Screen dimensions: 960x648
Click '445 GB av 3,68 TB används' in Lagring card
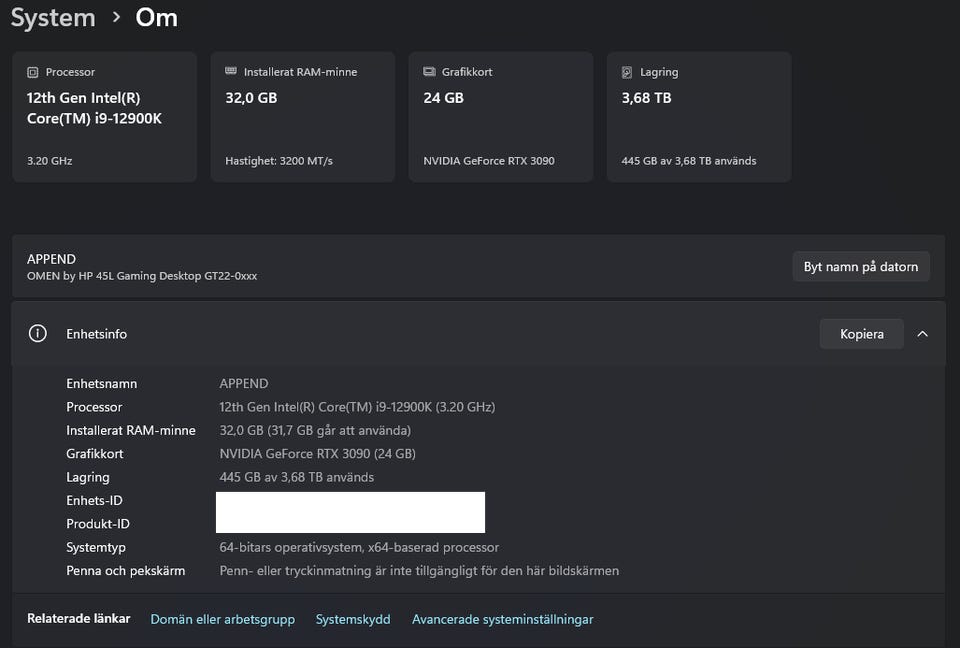689,161
